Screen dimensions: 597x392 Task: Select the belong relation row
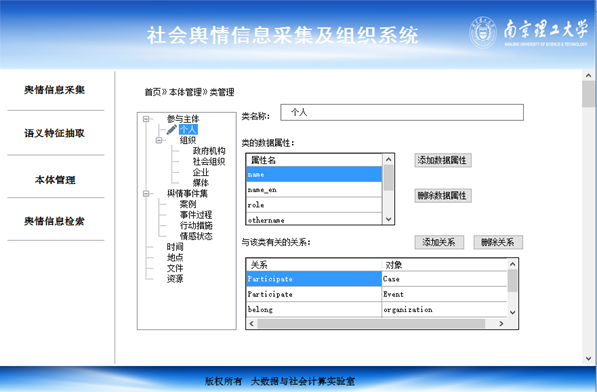(377, 309)
